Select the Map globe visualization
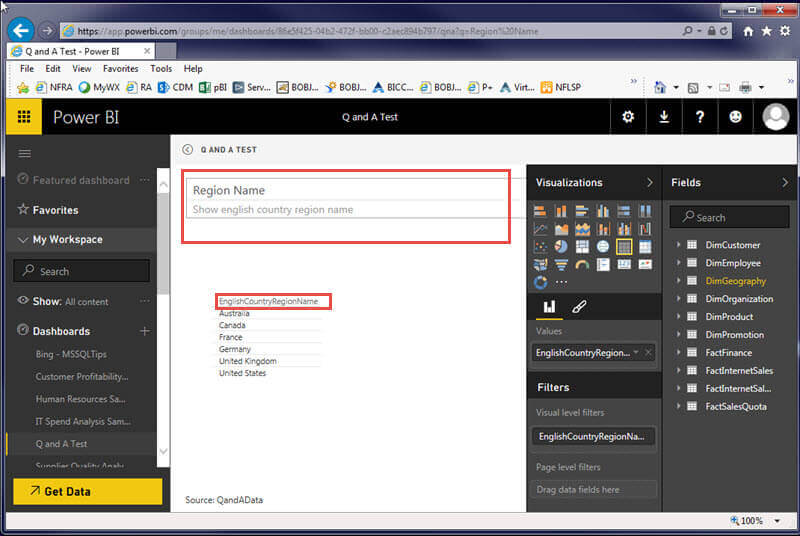The height and width of the screenshot is (536, 800). (x=603, y=247)
